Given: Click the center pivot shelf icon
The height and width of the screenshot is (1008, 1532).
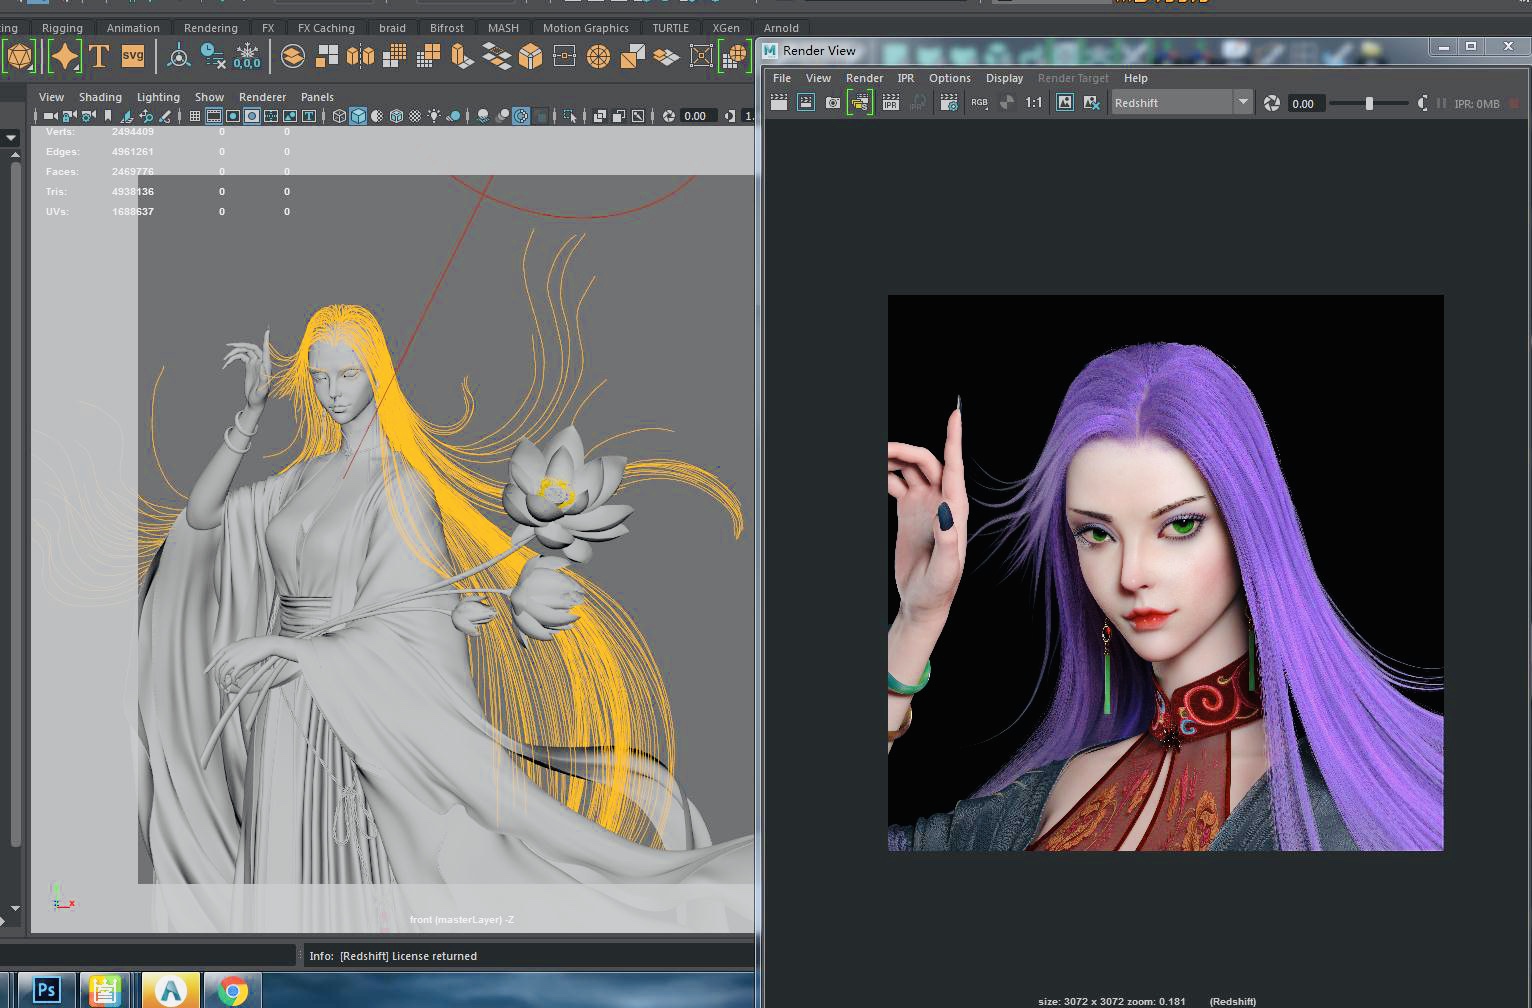Looking at the screenshot, I should coord(179,57).
